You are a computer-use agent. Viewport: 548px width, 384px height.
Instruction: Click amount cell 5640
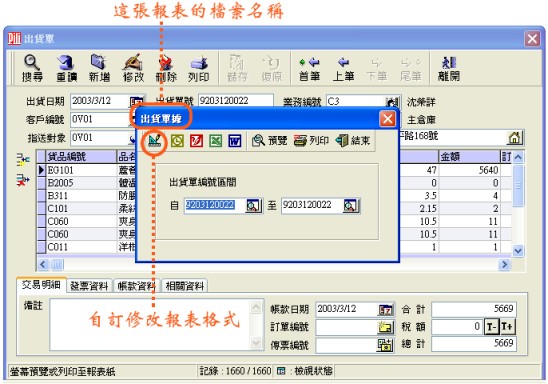click(469, 170)
